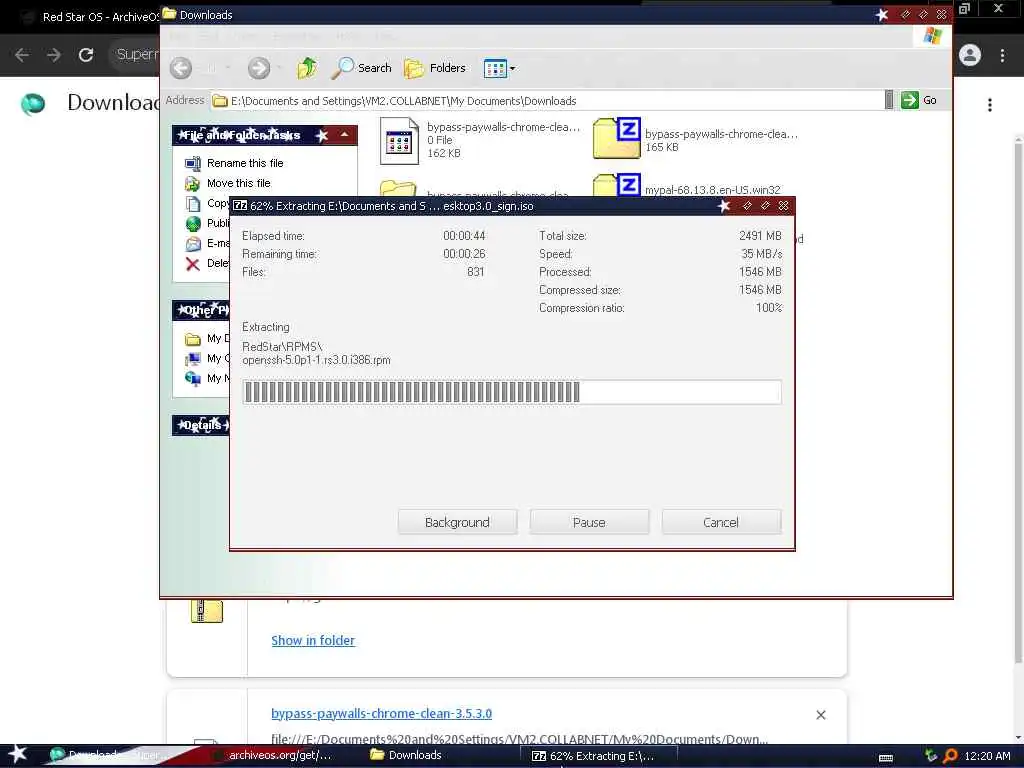Click My Computer icon in Other Places
Image resolution: width=1024 pixels, height=768 pixels.
[193, 359]
